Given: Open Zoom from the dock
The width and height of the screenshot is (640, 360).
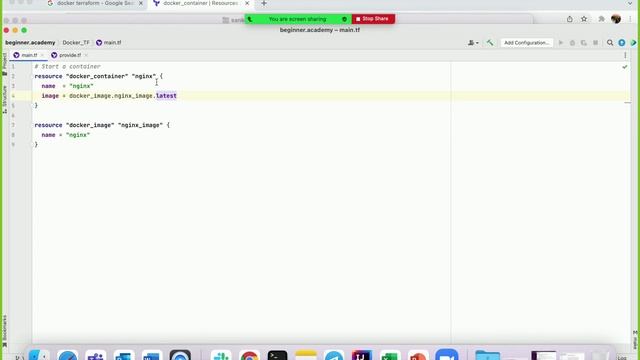Looking at the screenshot, I should 447,355.
